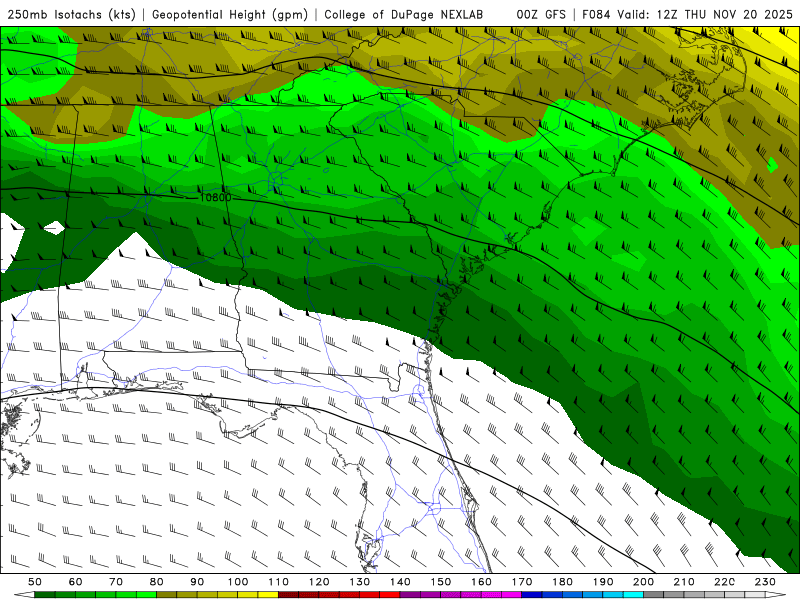Click the "250mb Isotachs (kts)" title text
Image resolution: width=800 pixels, height=600 pixels.
71,14
